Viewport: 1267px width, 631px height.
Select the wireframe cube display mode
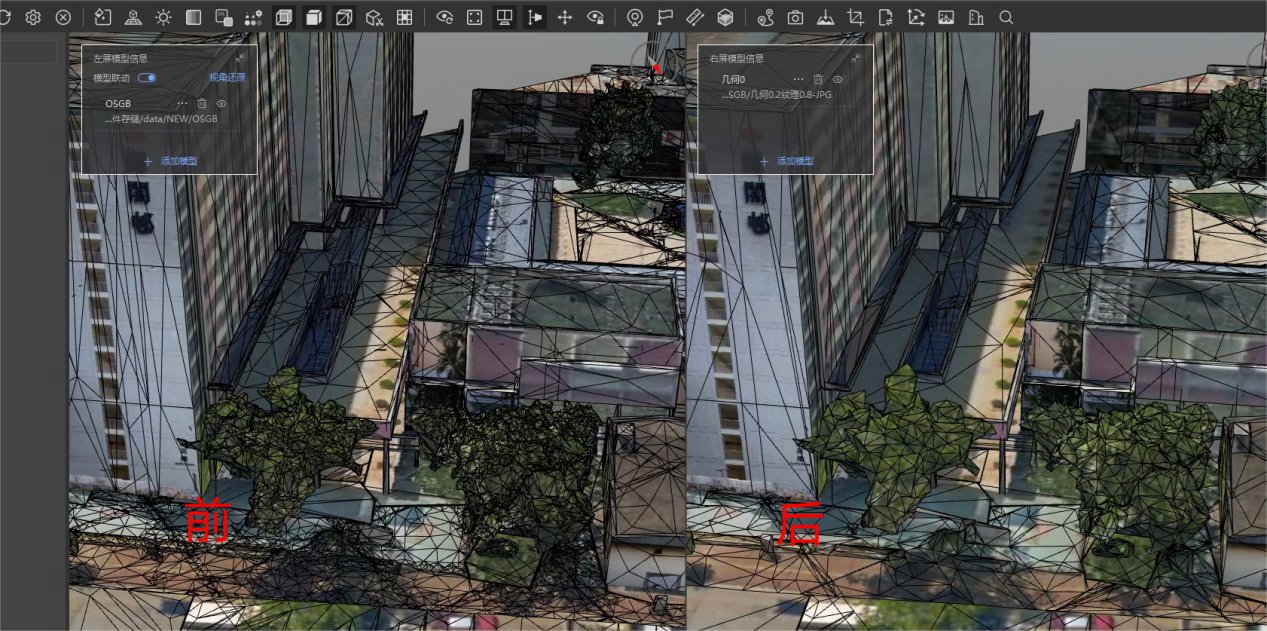tap(283, 17)
